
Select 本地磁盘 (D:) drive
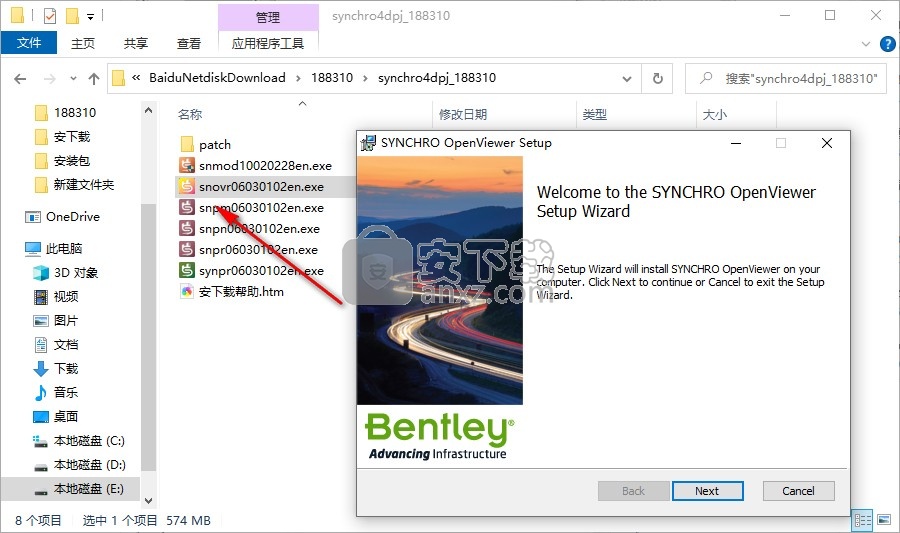[79, 465]
